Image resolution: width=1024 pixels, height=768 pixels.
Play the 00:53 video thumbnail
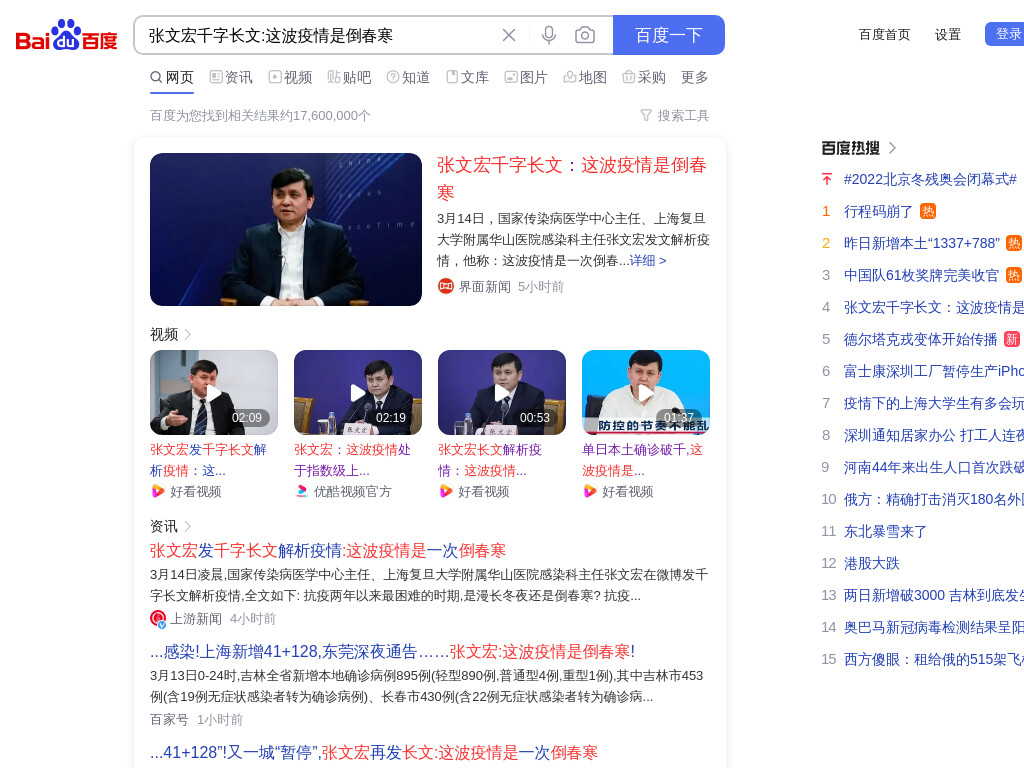pos(502,392)
